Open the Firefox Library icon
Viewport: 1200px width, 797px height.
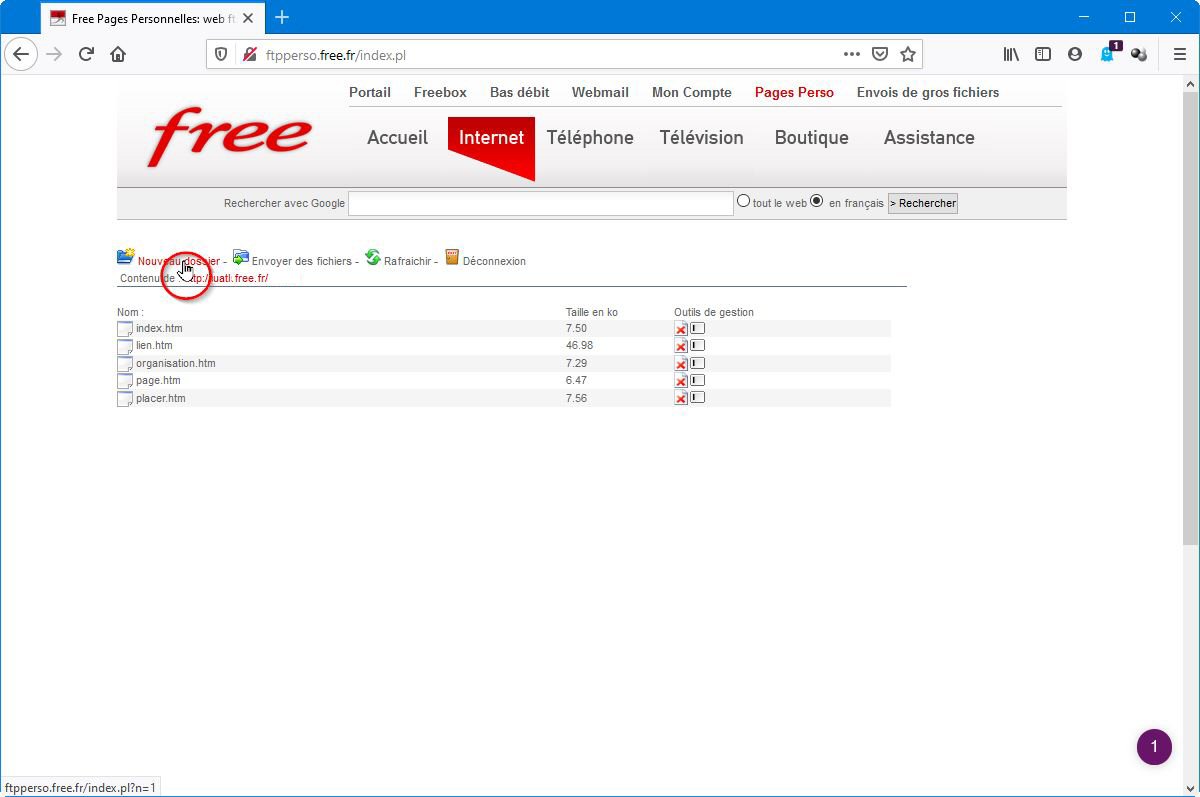1011,55
